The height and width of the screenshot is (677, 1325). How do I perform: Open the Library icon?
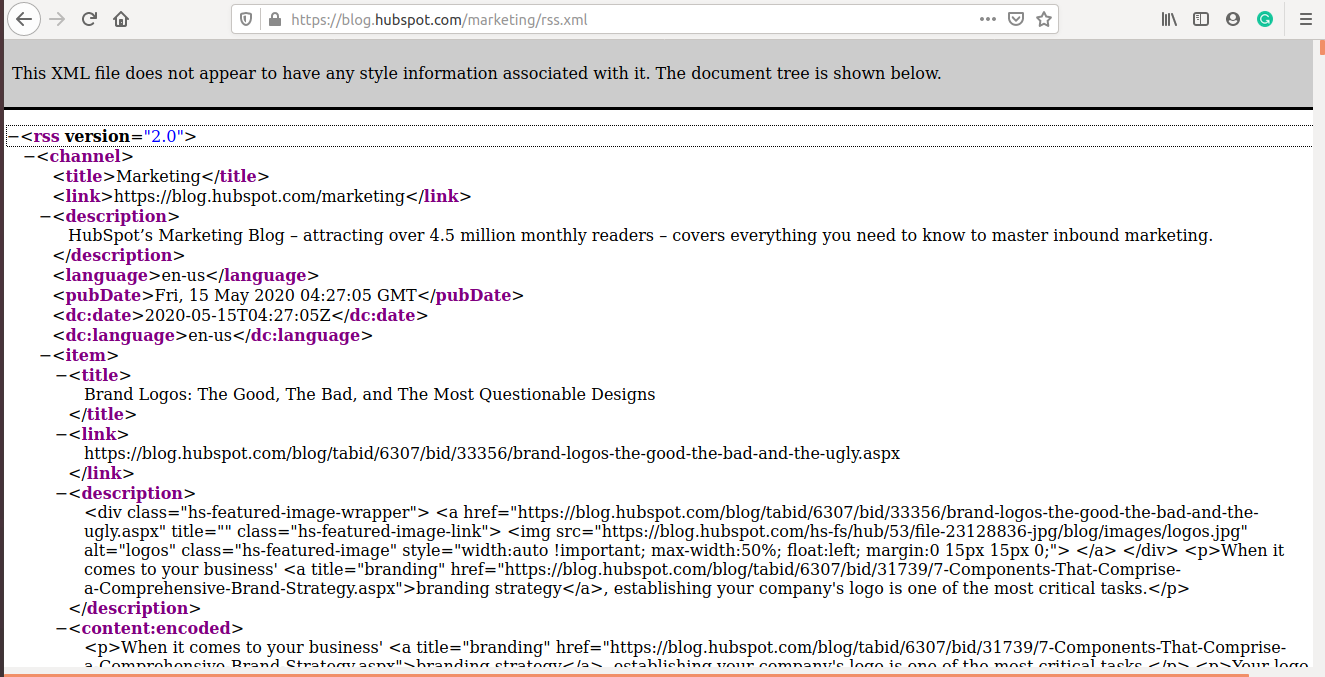coord(1169,19)
